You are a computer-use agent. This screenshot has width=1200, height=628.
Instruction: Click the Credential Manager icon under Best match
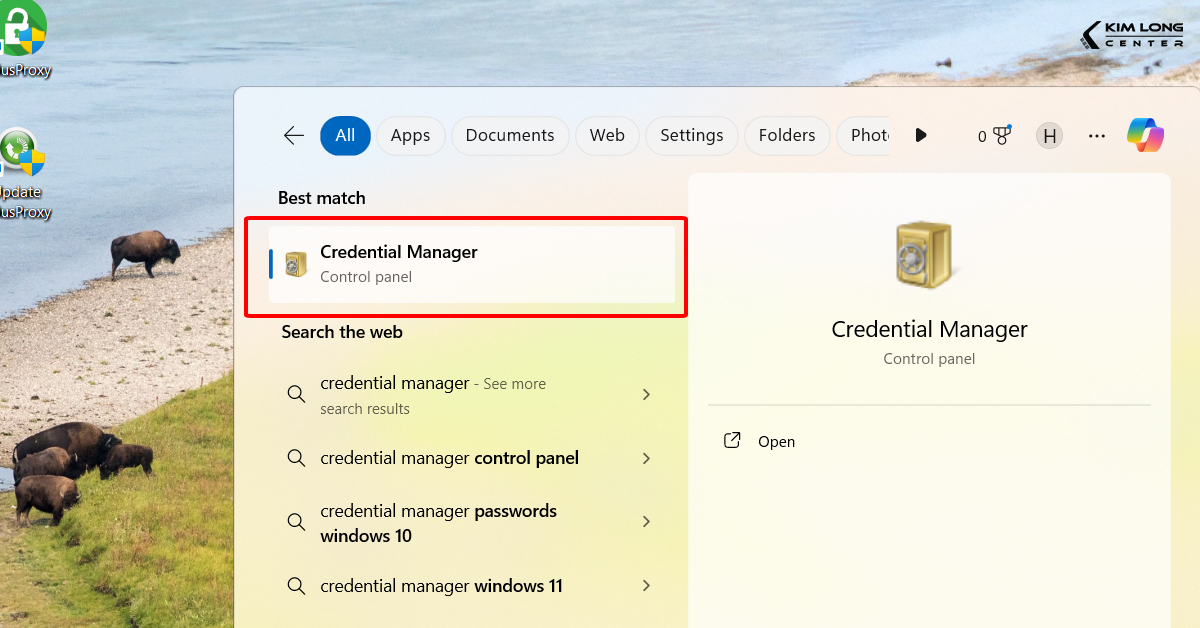pos(295,263)
